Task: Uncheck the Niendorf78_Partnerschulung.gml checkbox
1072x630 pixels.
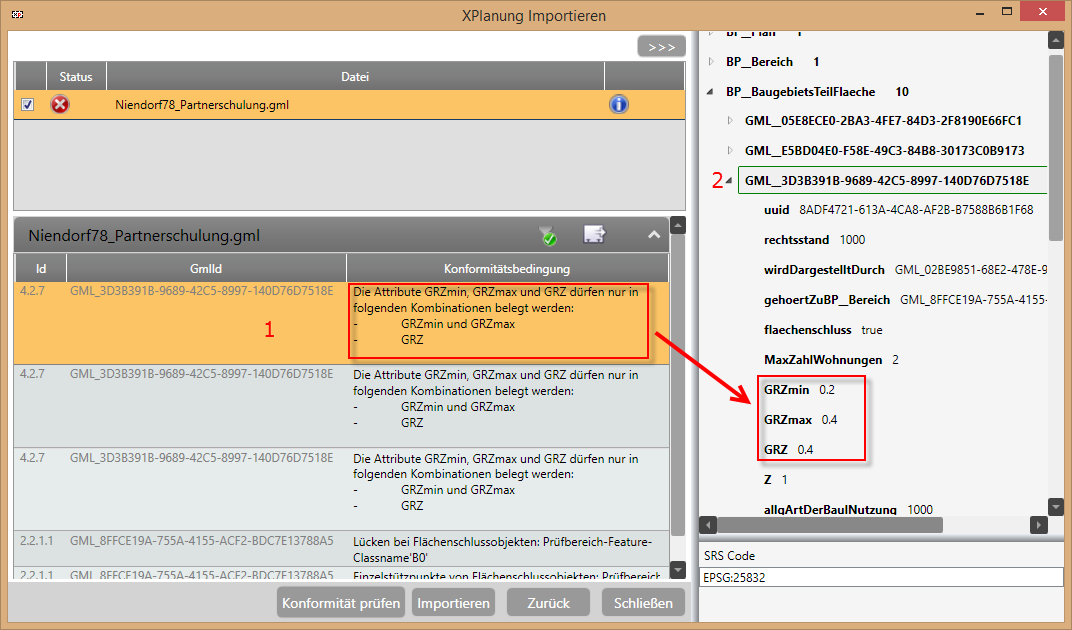Action: [x=28, y=105]
